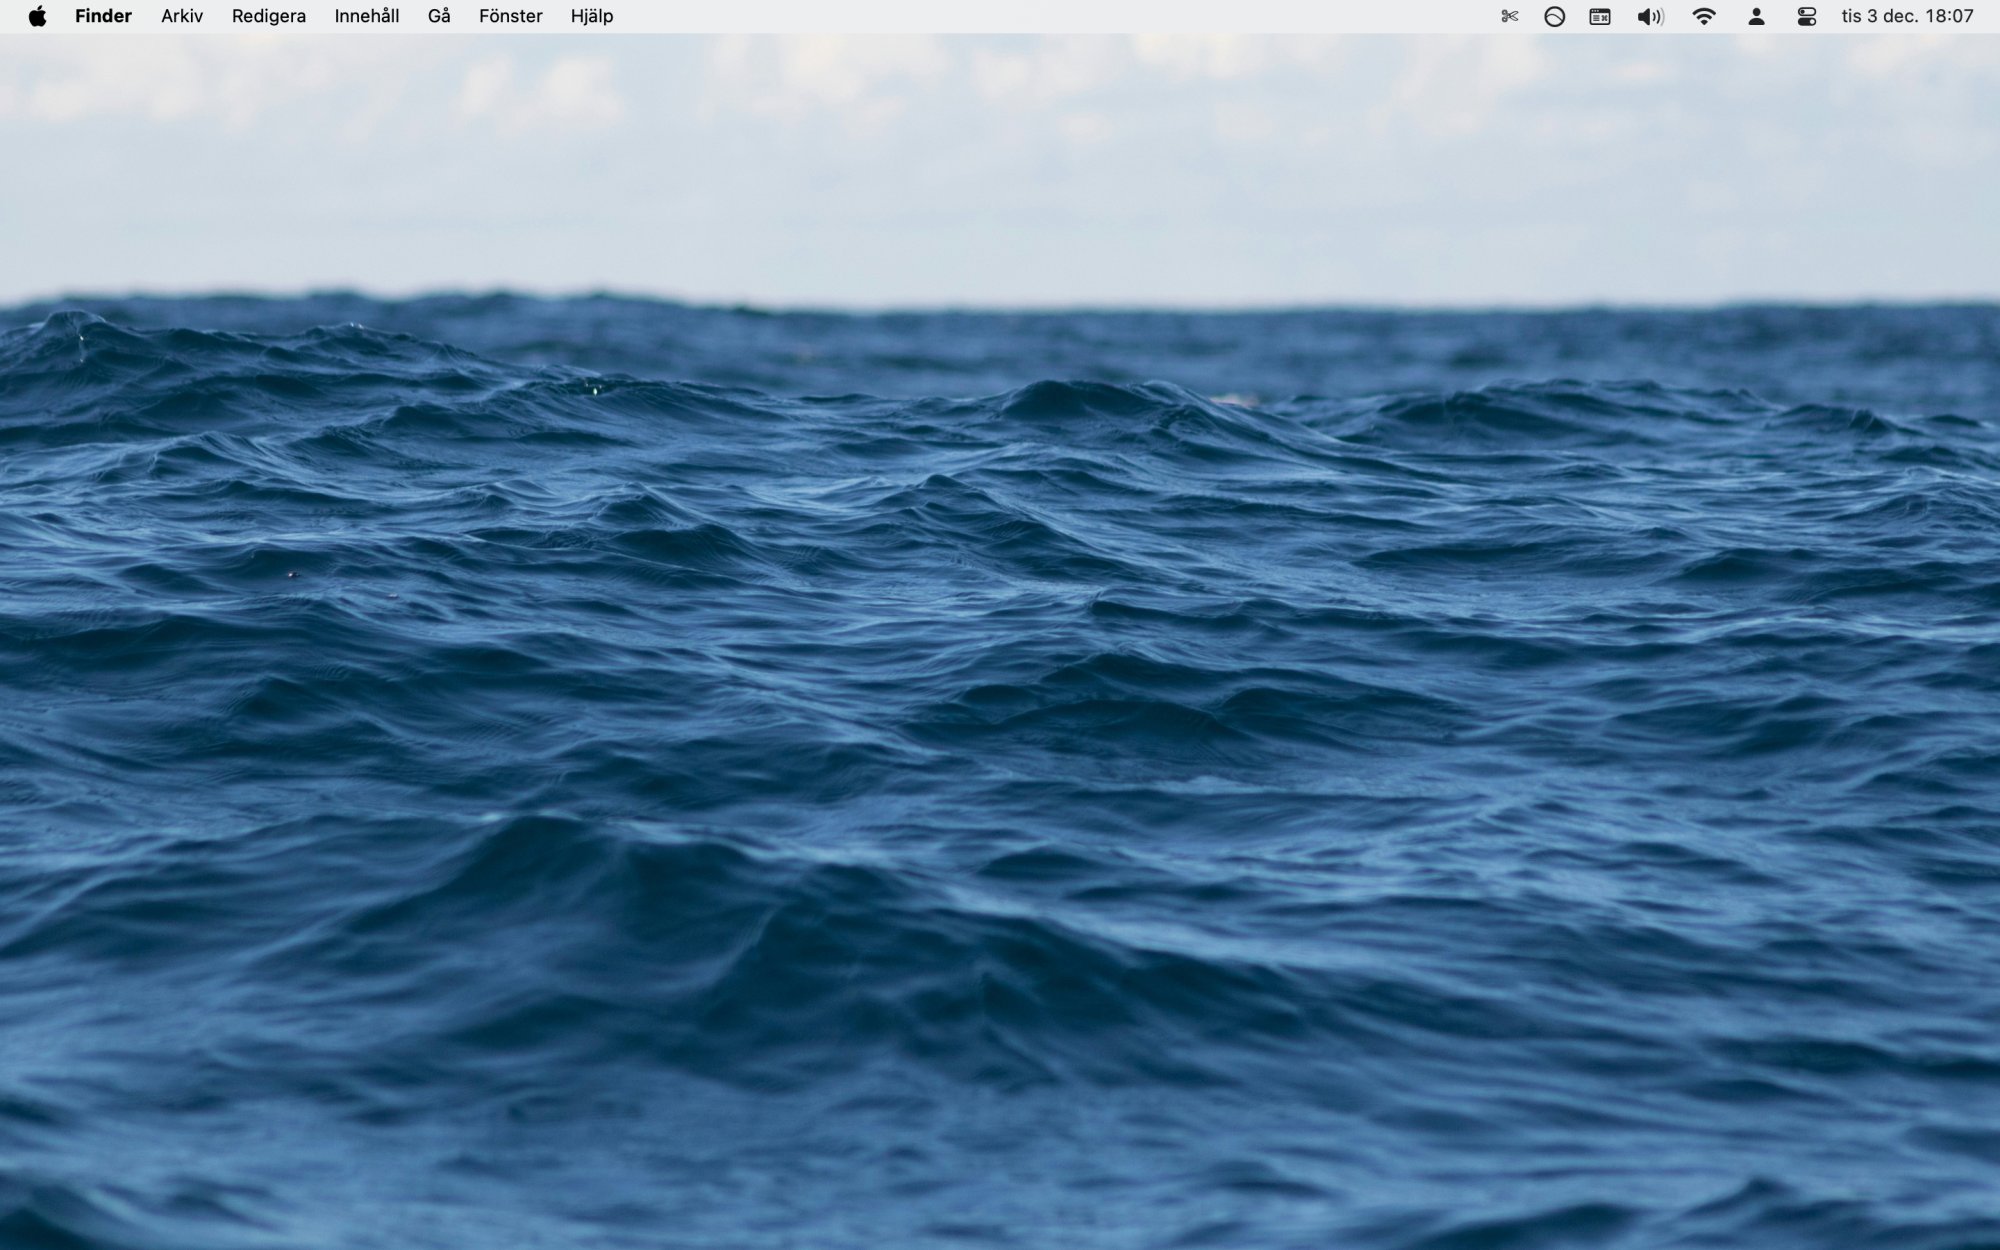Open the window shortcut menu bar icon
The width and height of the screenshot is (2000, 1250).
1600,16
